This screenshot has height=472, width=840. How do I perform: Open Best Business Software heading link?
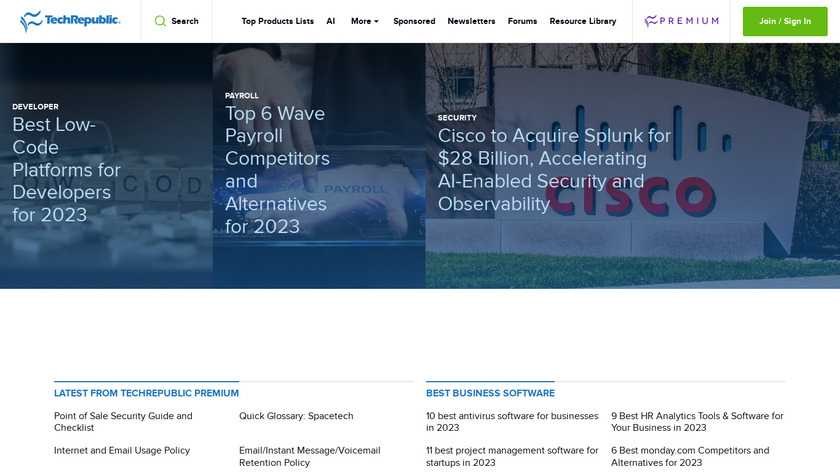pos(490,393)
